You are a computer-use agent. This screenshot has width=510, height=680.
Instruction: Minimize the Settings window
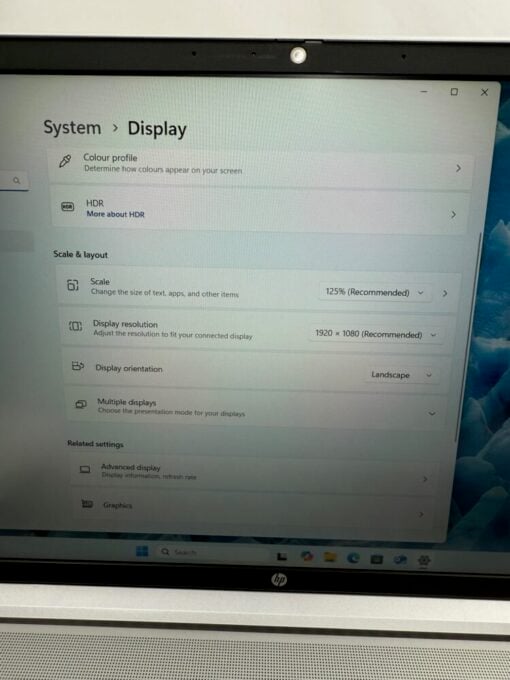pyautogui.click(x=424, y=92)
